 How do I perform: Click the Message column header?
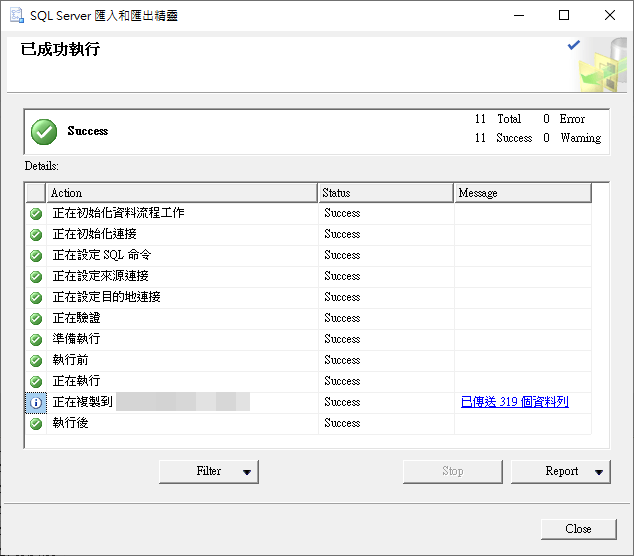(x=522, y=192)
